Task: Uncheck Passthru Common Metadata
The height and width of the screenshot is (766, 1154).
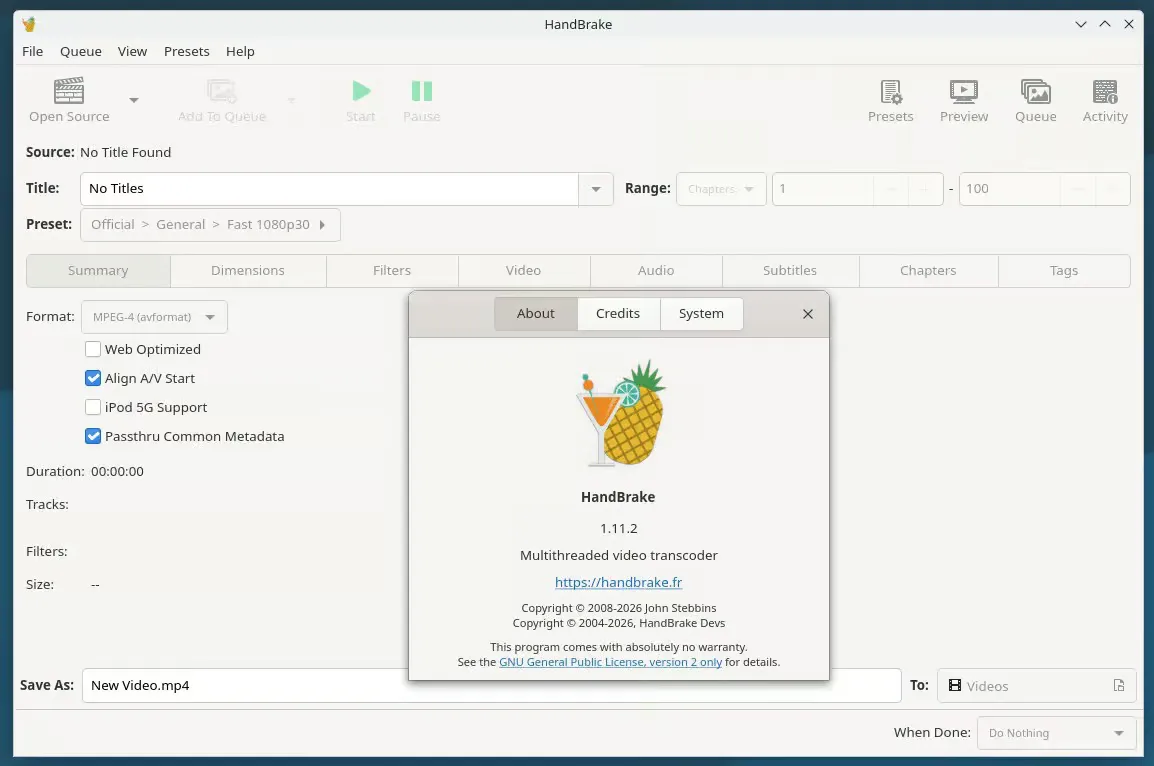Action: point(93,436)
